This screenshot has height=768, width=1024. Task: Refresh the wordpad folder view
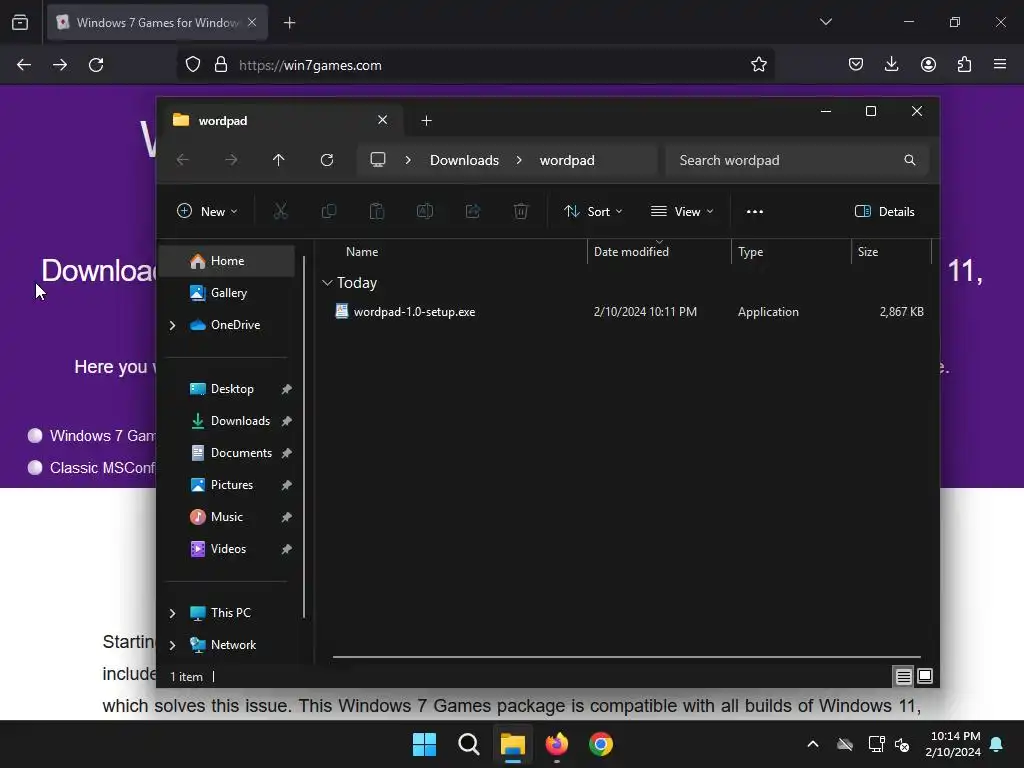tap(327, 160)
